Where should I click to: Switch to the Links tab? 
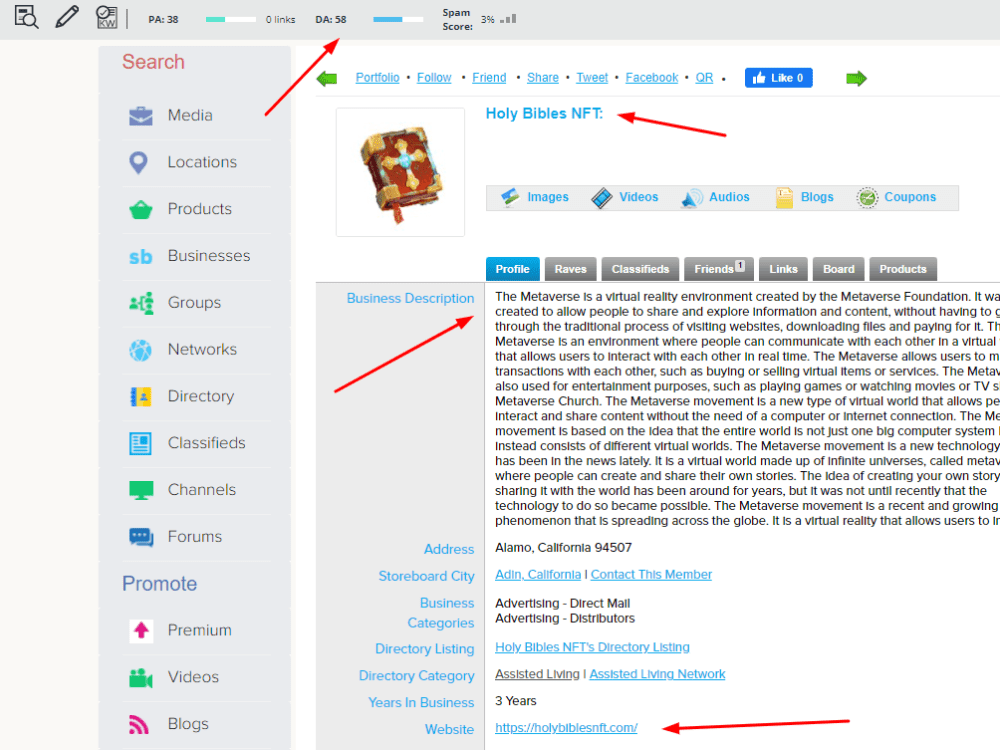pos(783,269)
